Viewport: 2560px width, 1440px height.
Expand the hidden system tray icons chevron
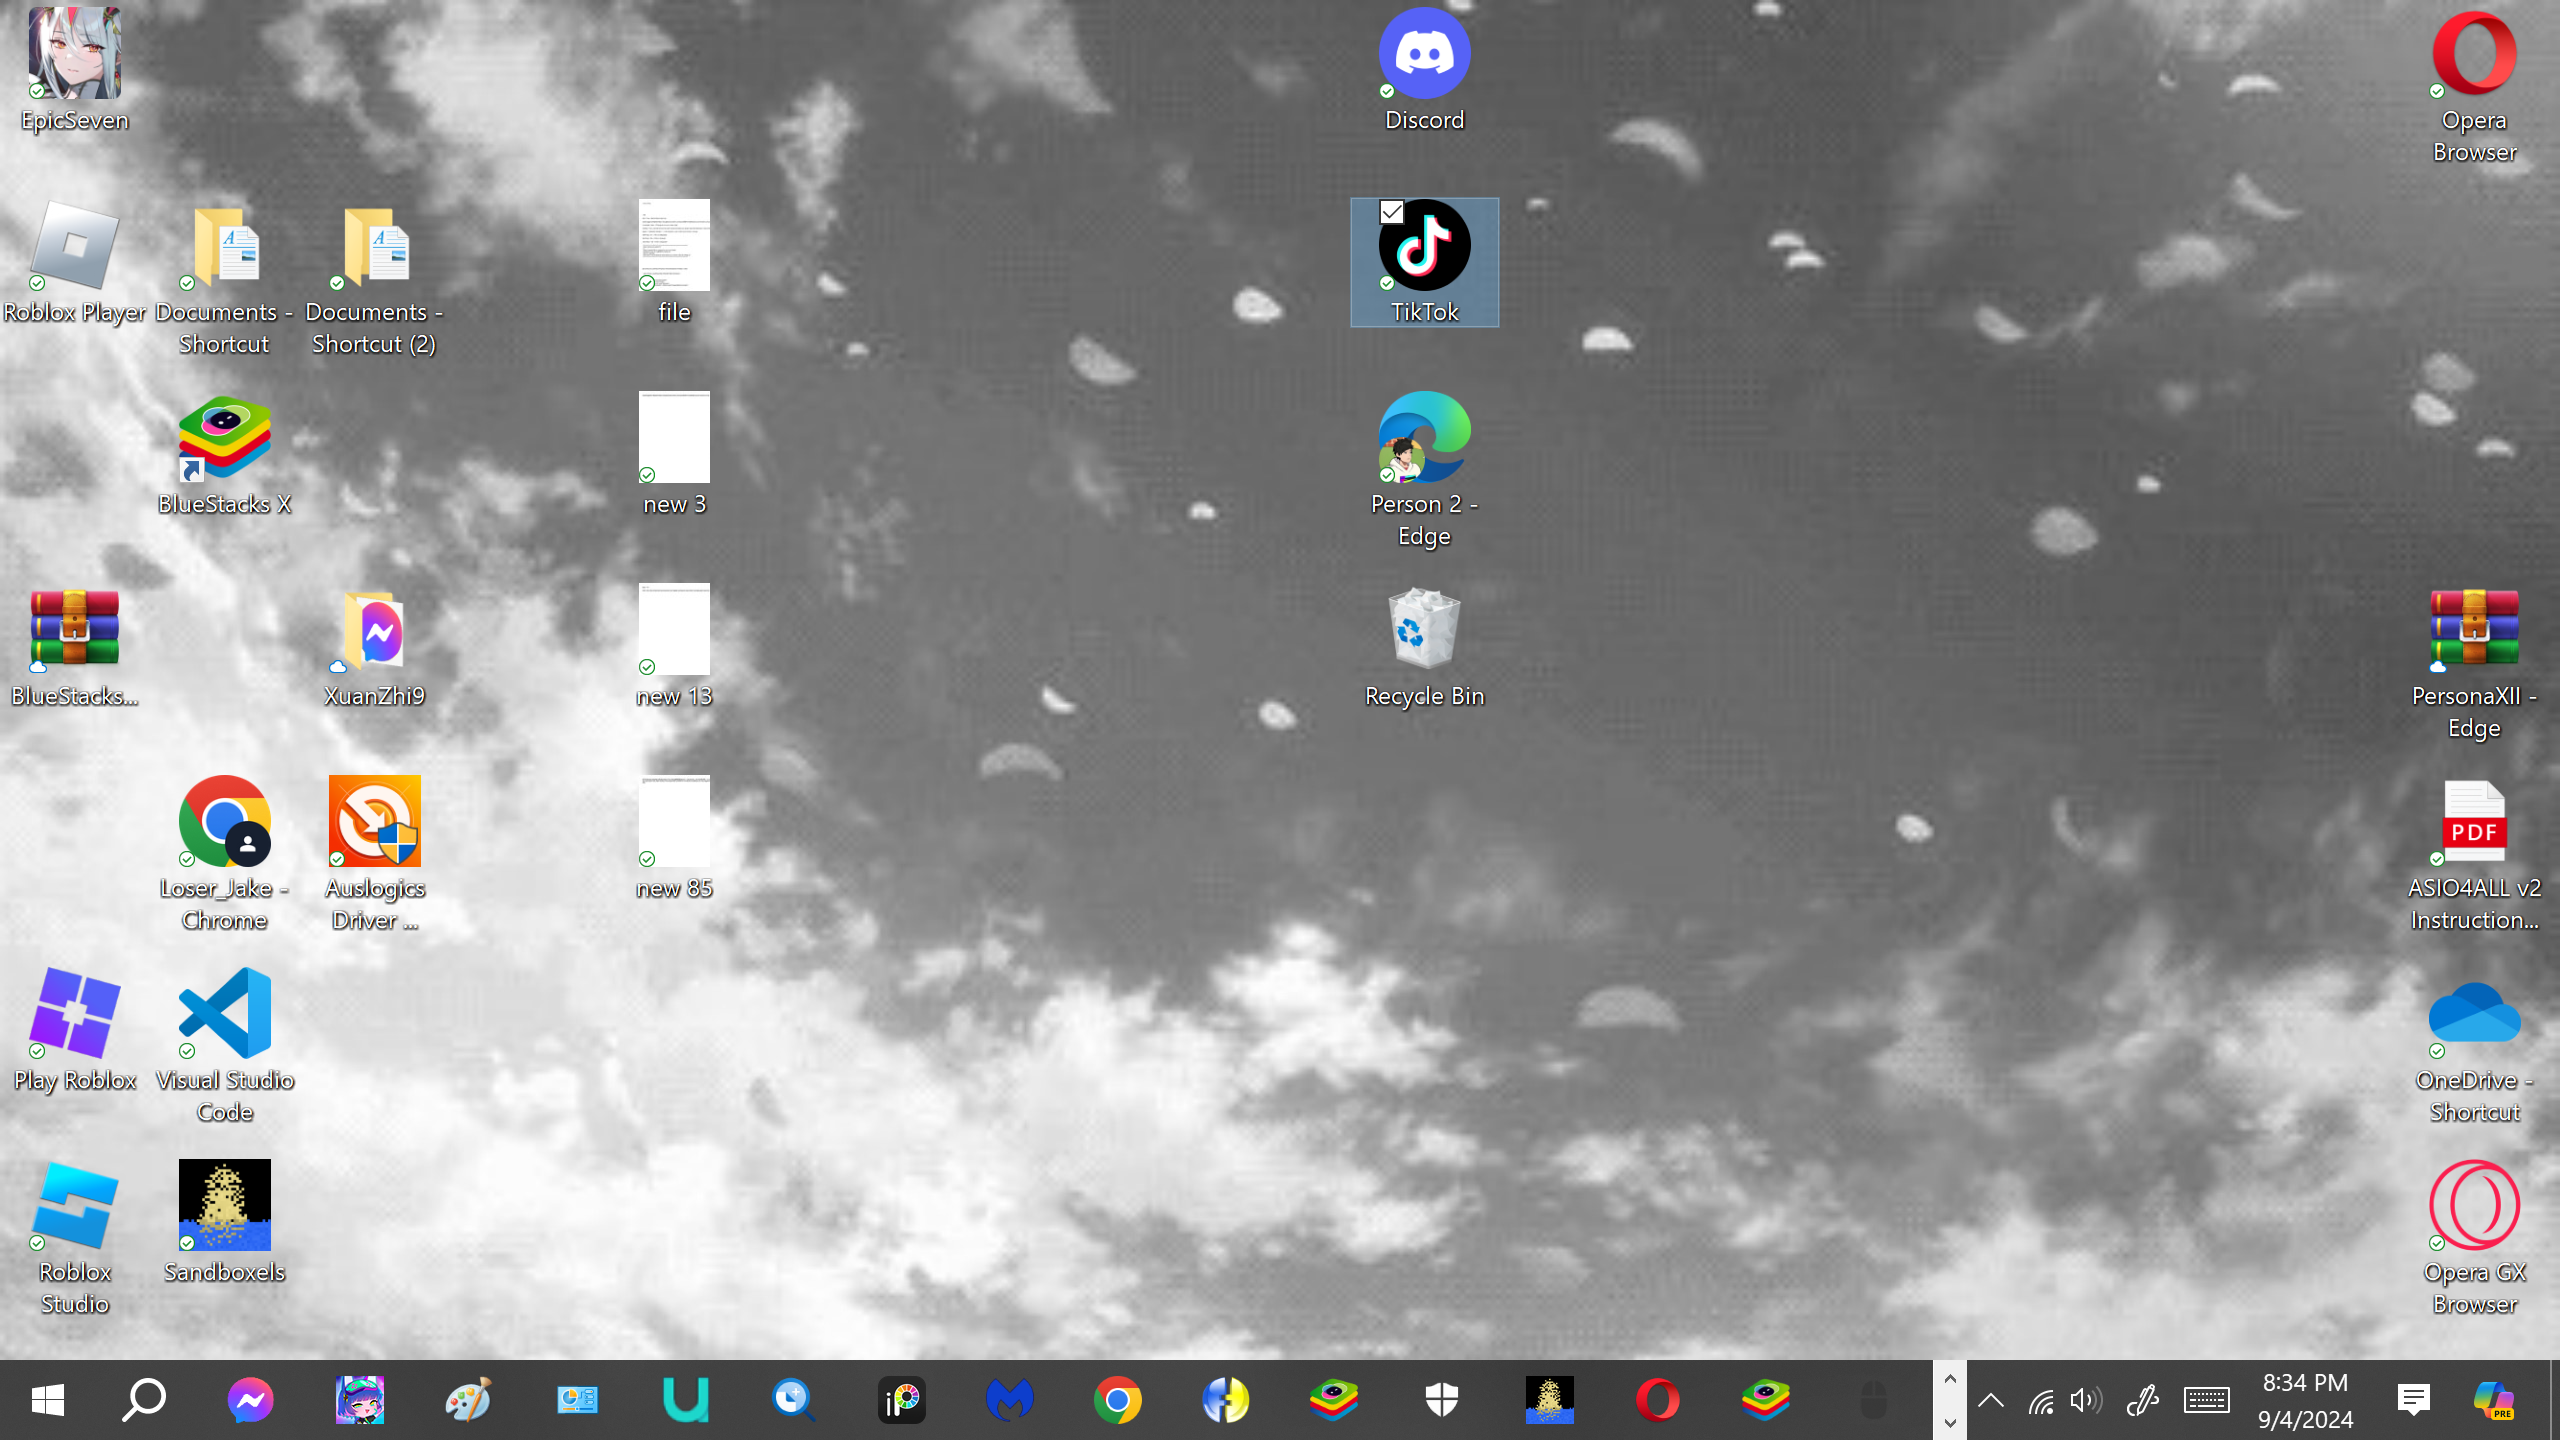point(1990,1400)
